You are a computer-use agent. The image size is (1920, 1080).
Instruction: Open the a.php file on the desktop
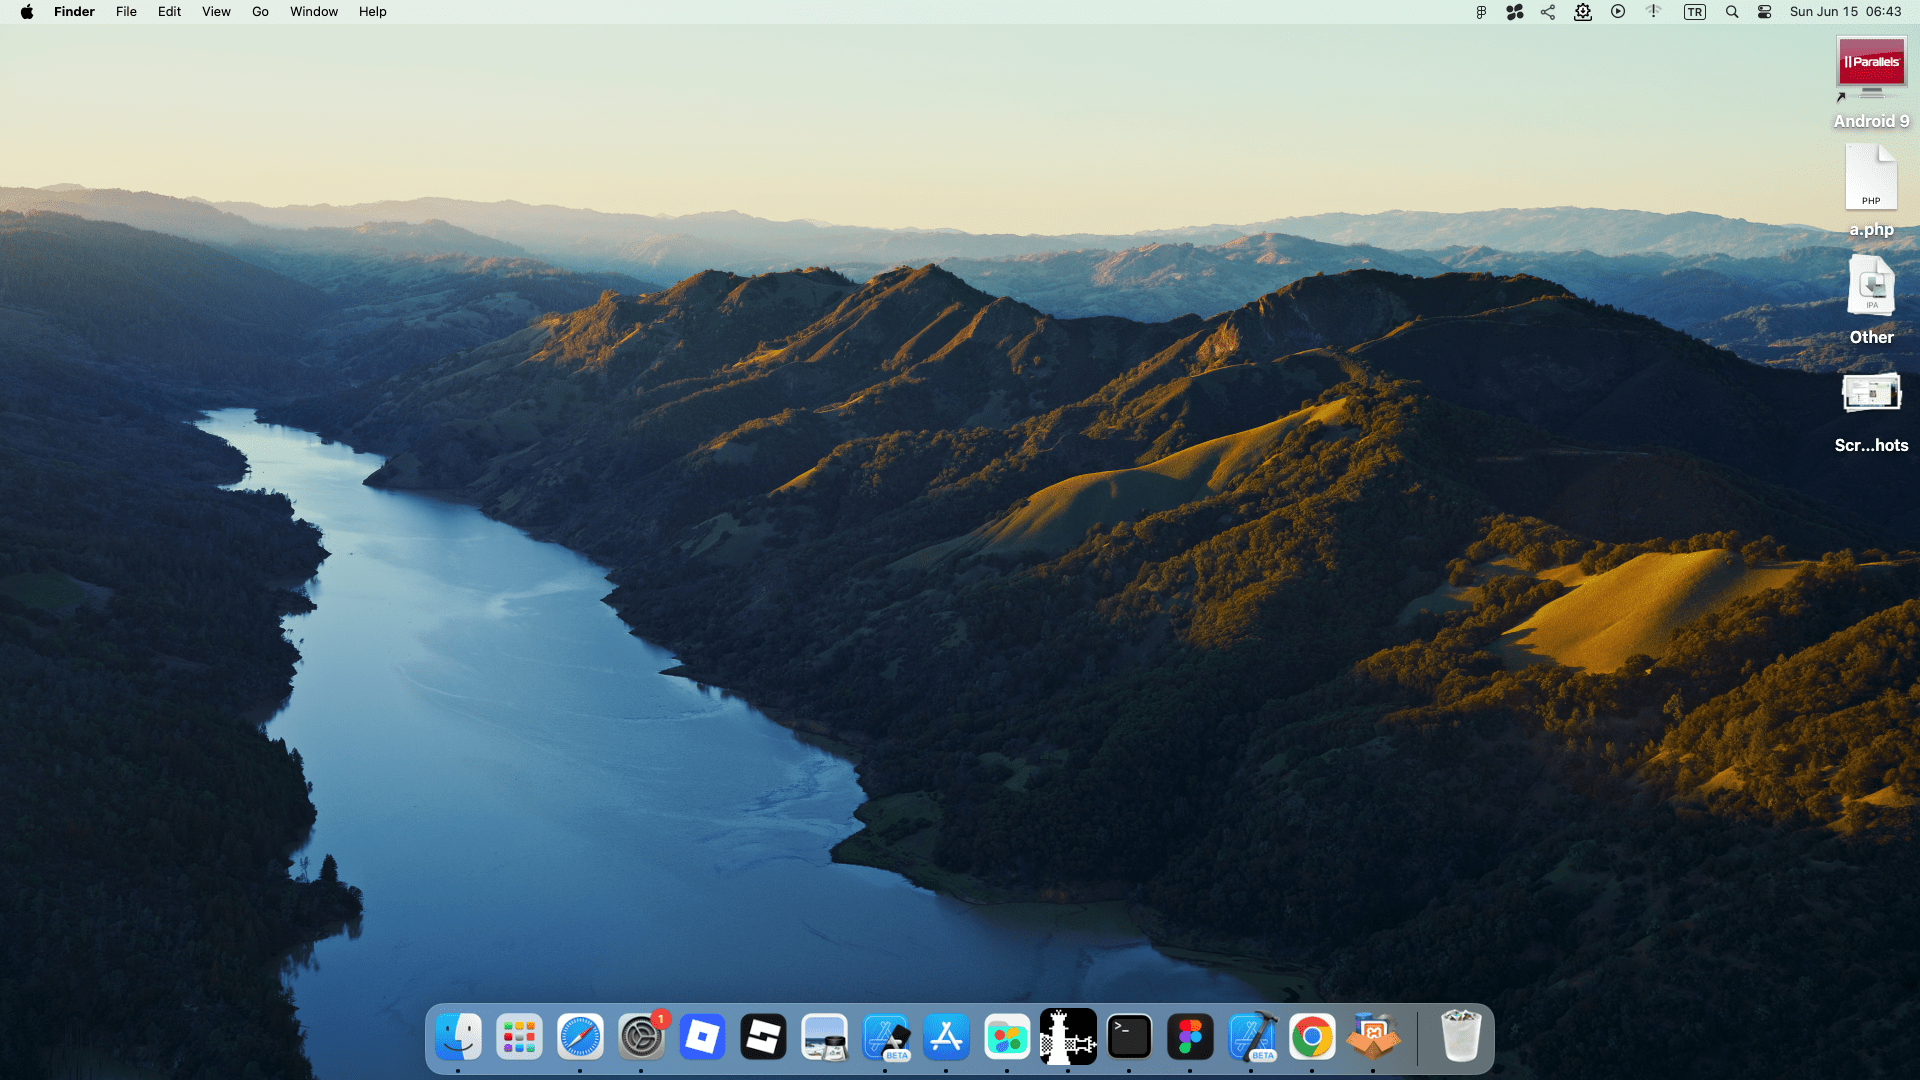[1871, 177]
